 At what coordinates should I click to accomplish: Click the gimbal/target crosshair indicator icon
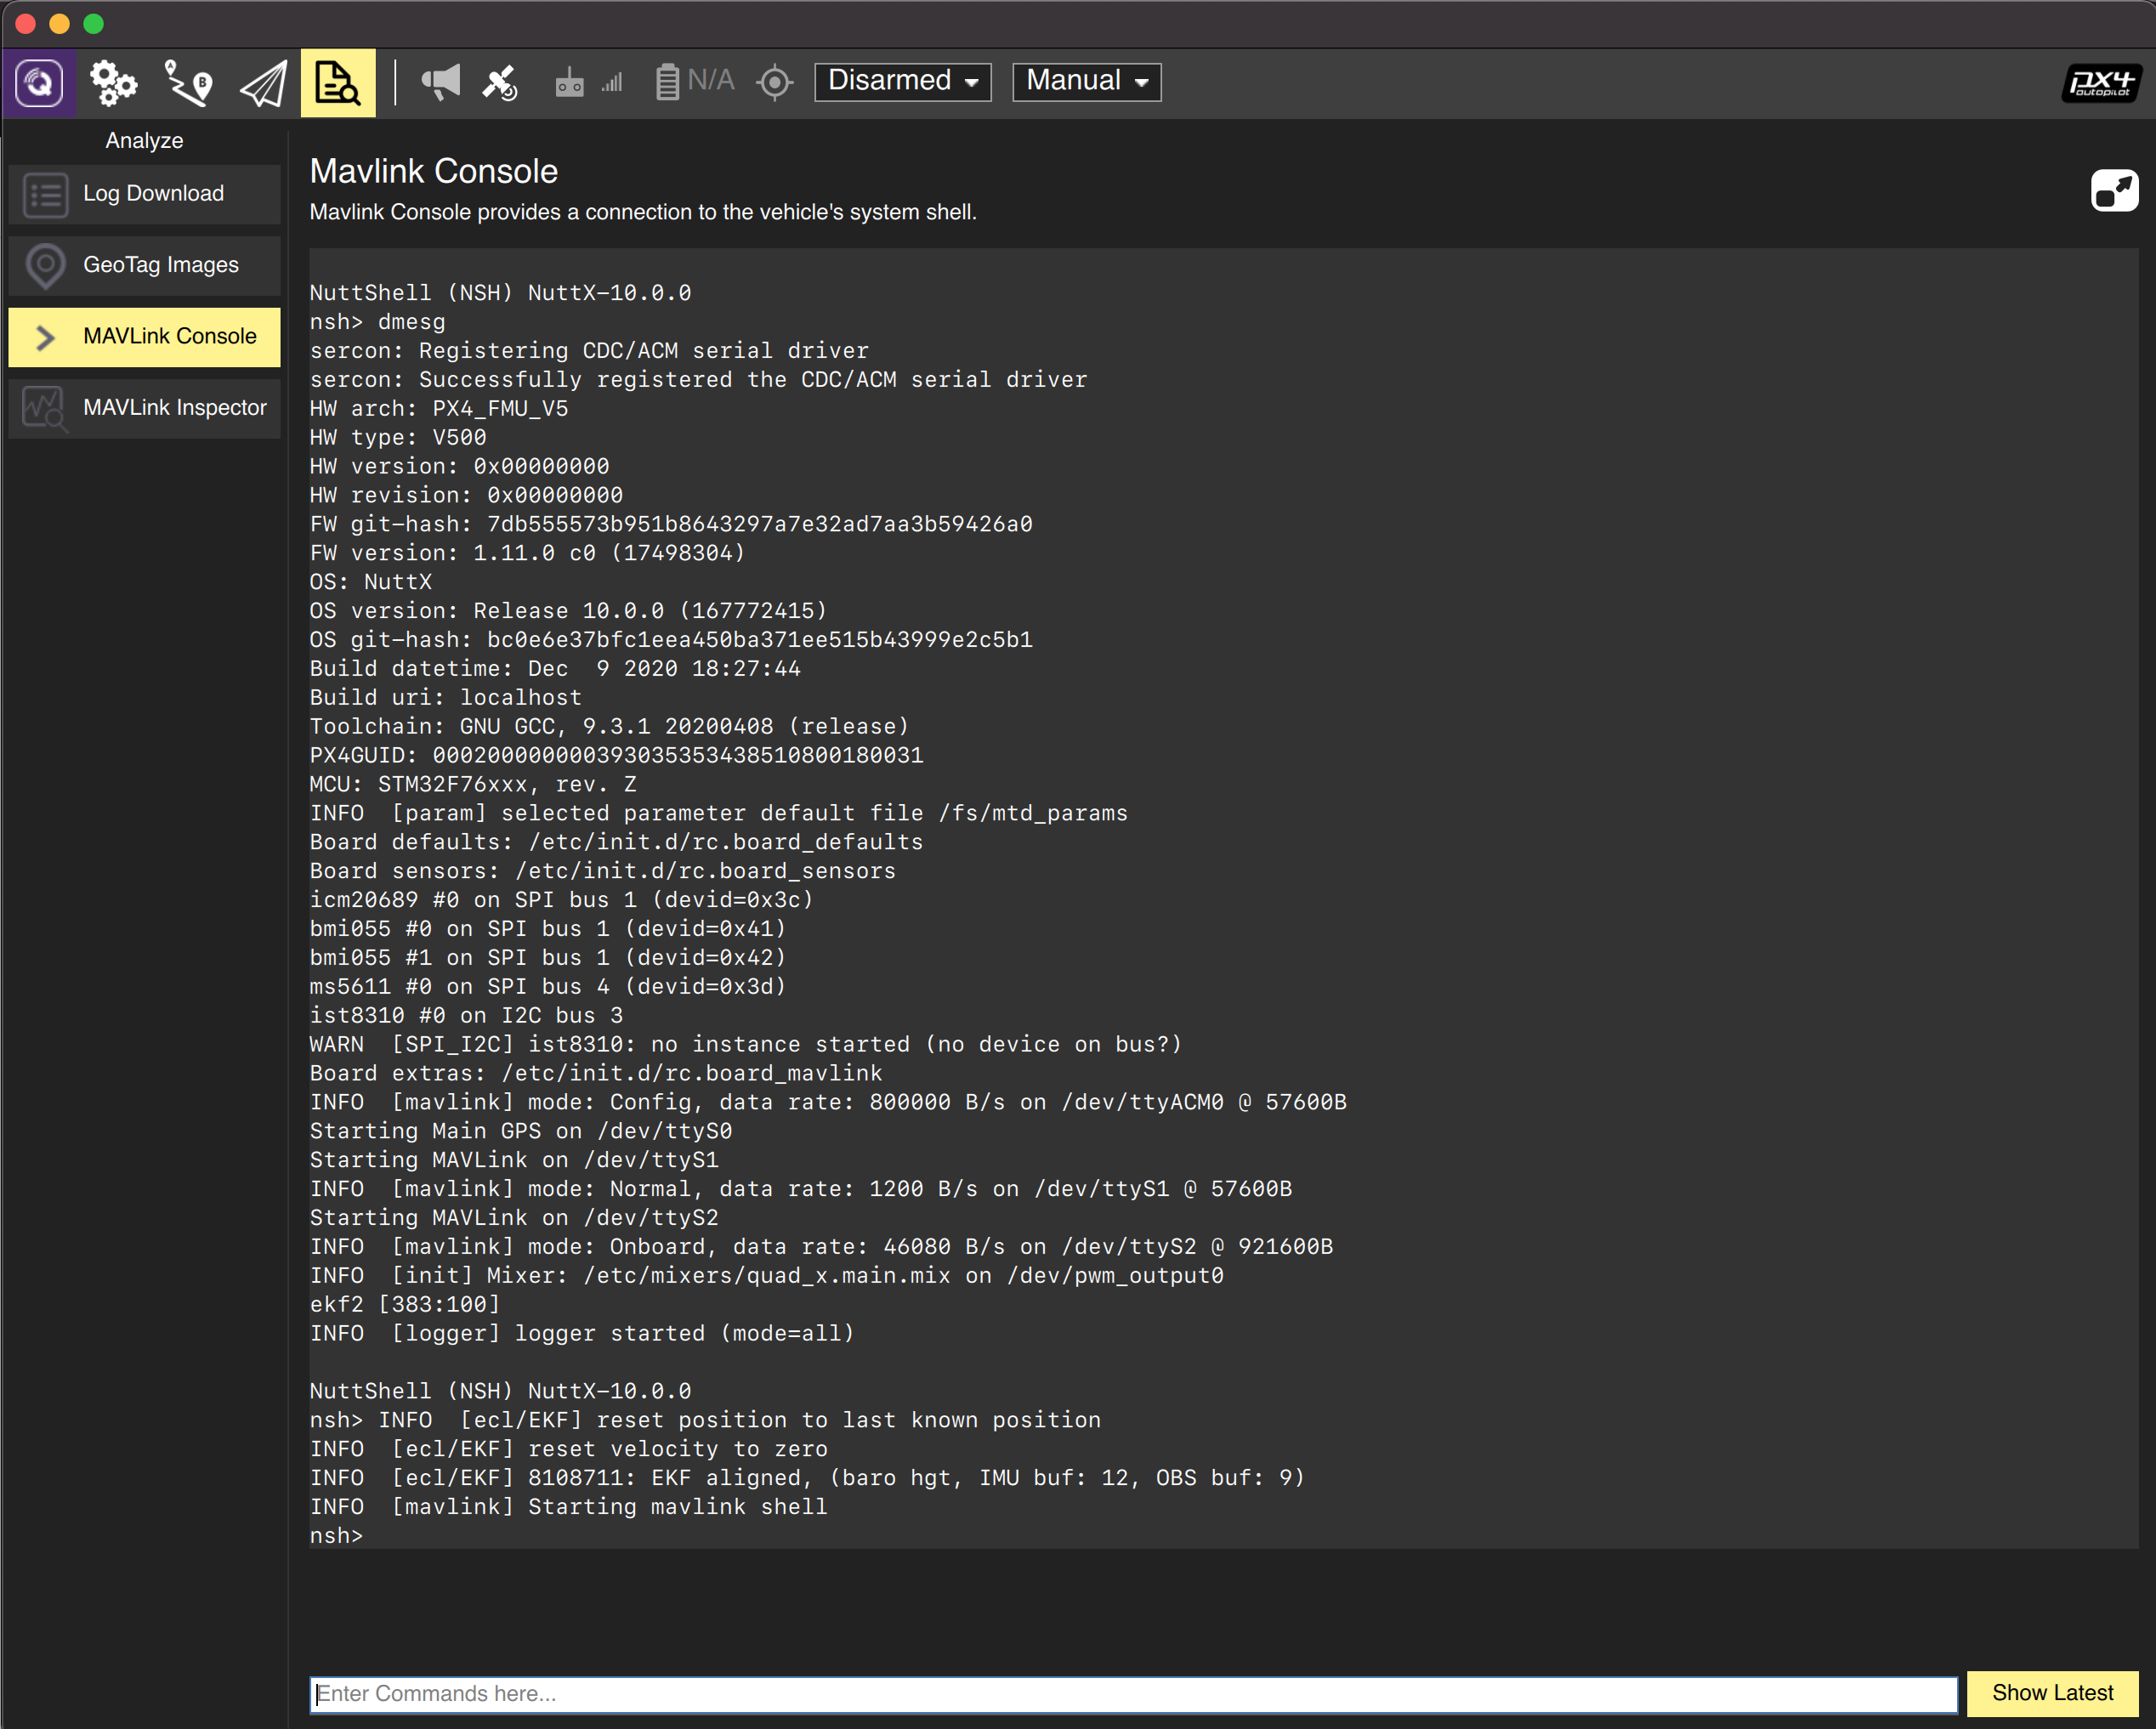(x=775, y=82)
